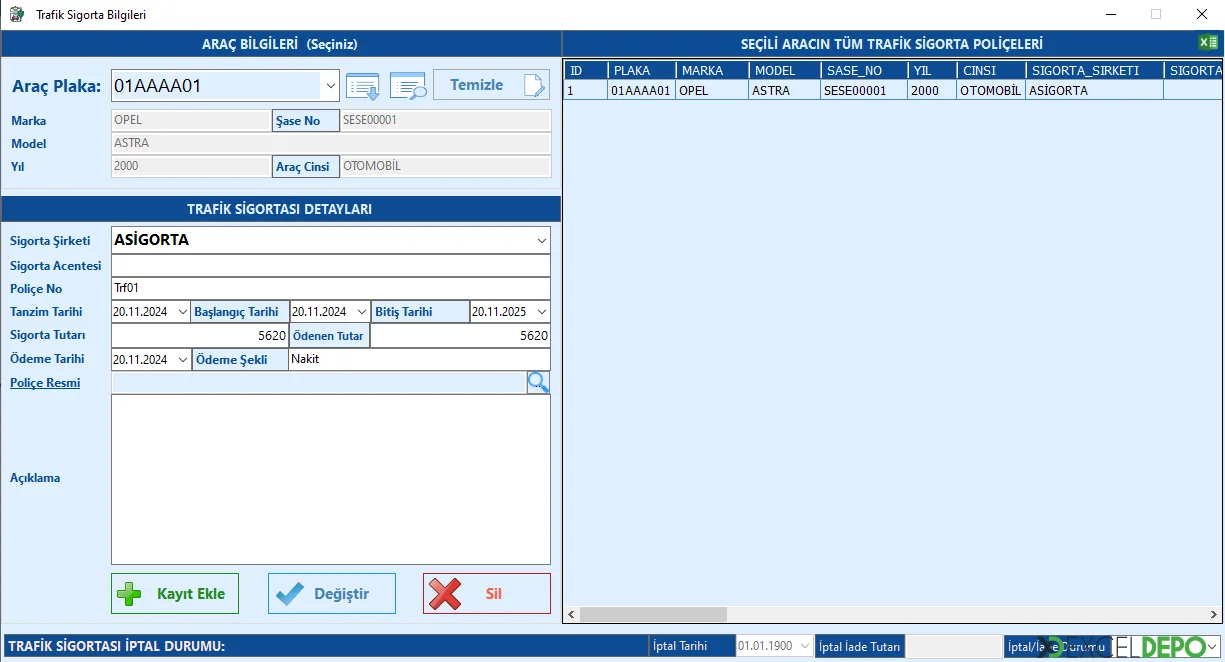Click the red Sil delete button
Viewport: 1225px width, 662px height.
(486, 593)
